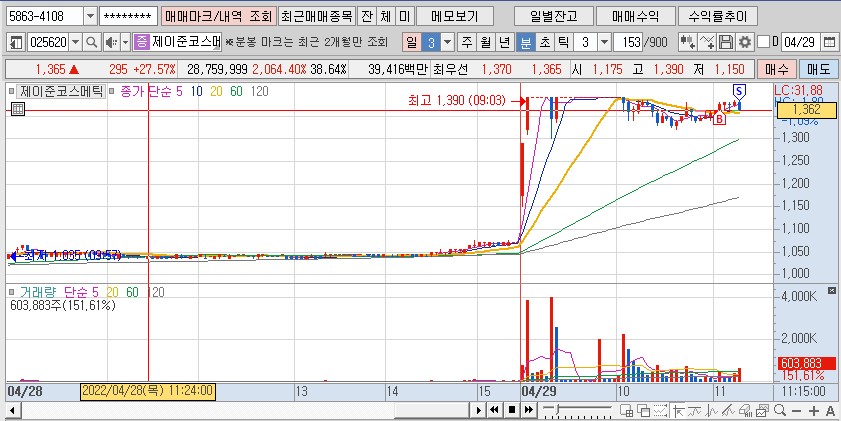Expand the minute interval 3 dropdown

604,42
